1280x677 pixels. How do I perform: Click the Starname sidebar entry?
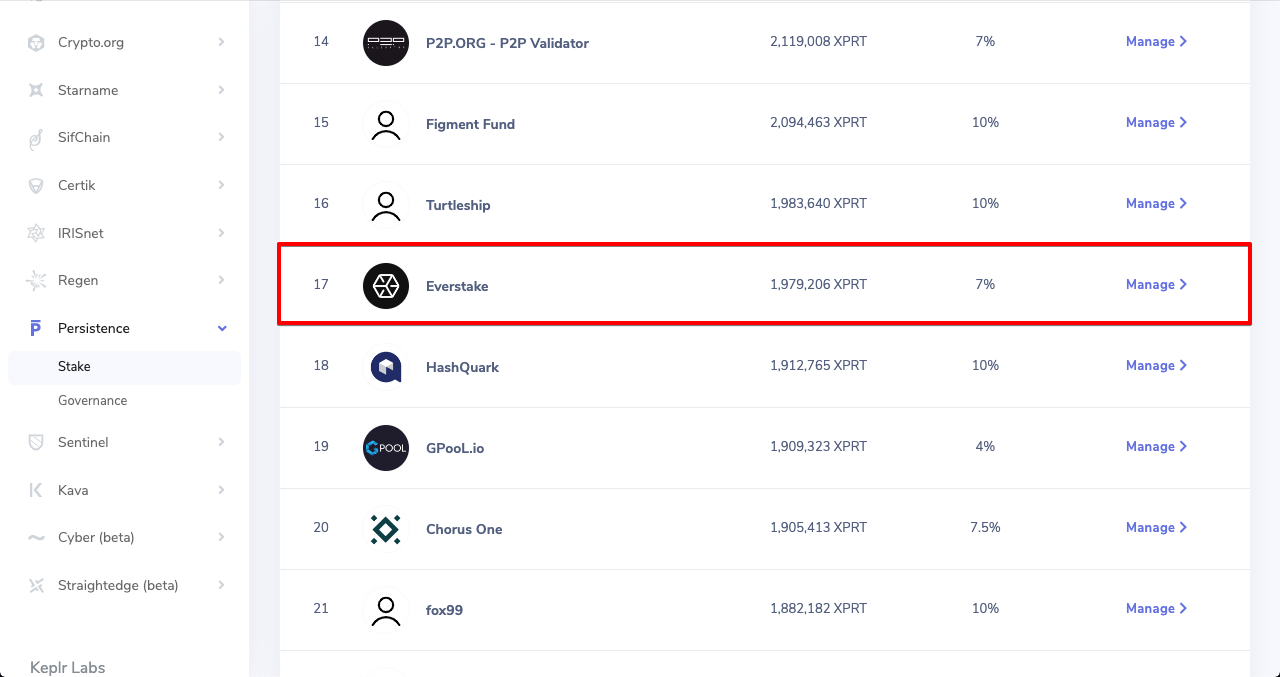pos(124,90)
